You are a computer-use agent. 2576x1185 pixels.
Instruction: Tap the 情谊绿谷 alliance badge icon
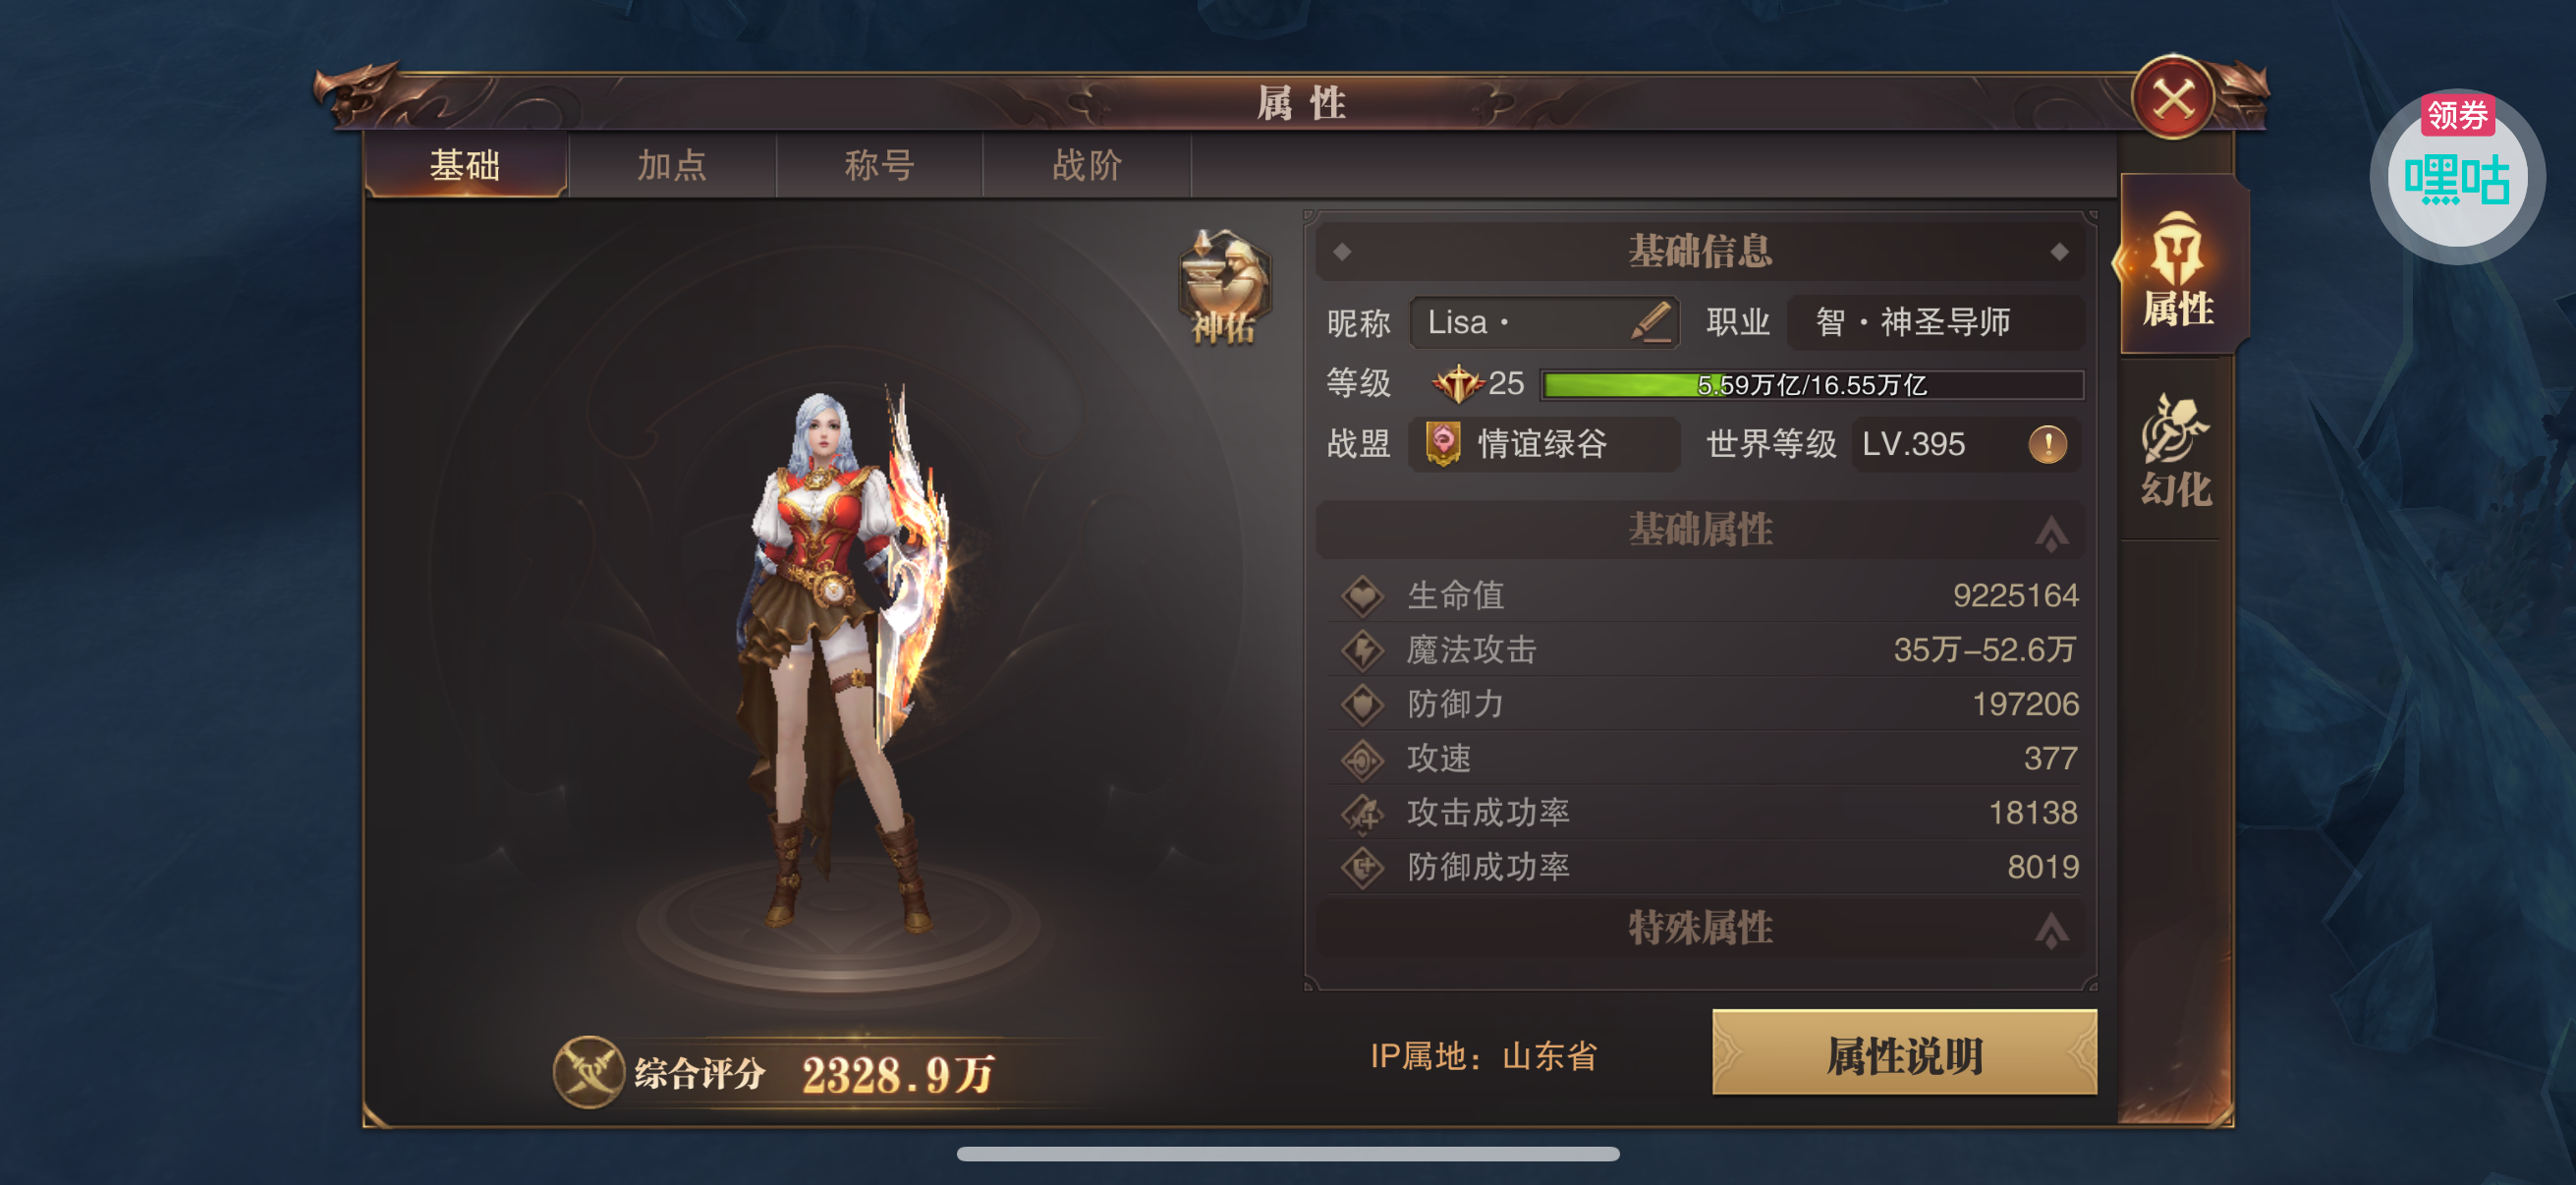(1443, 444)
